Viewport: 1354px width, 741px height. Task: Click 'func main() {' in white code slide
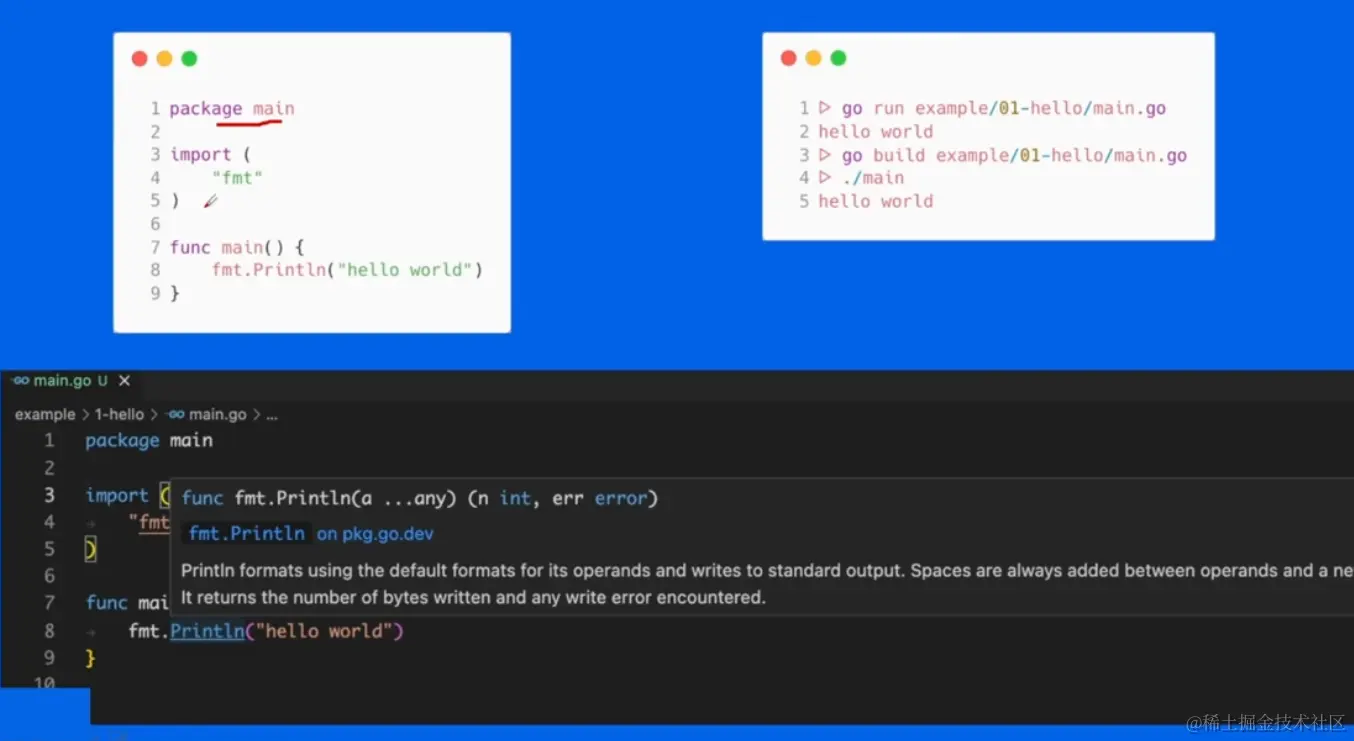[x=236, y=247]
